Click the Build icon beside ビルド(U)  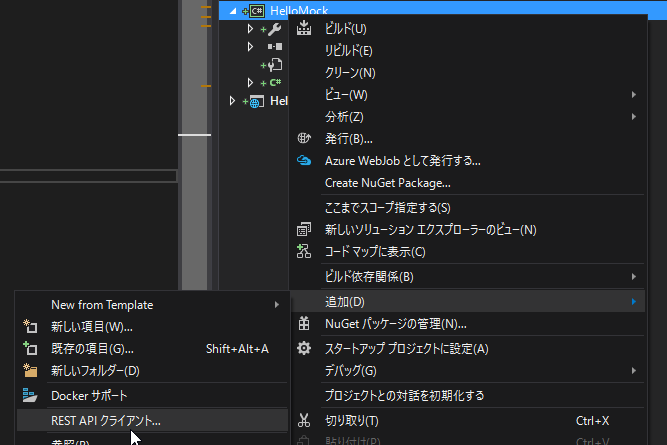(x=304, y=28)
